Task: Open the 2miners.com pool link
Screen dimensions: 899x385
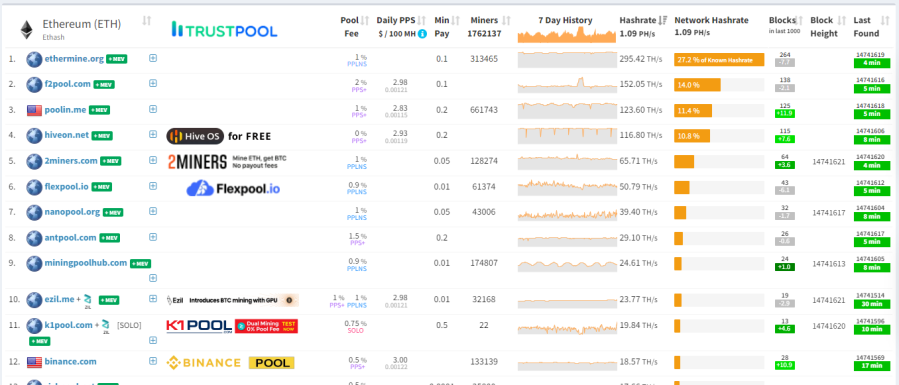Action: [x=71, y=161]
